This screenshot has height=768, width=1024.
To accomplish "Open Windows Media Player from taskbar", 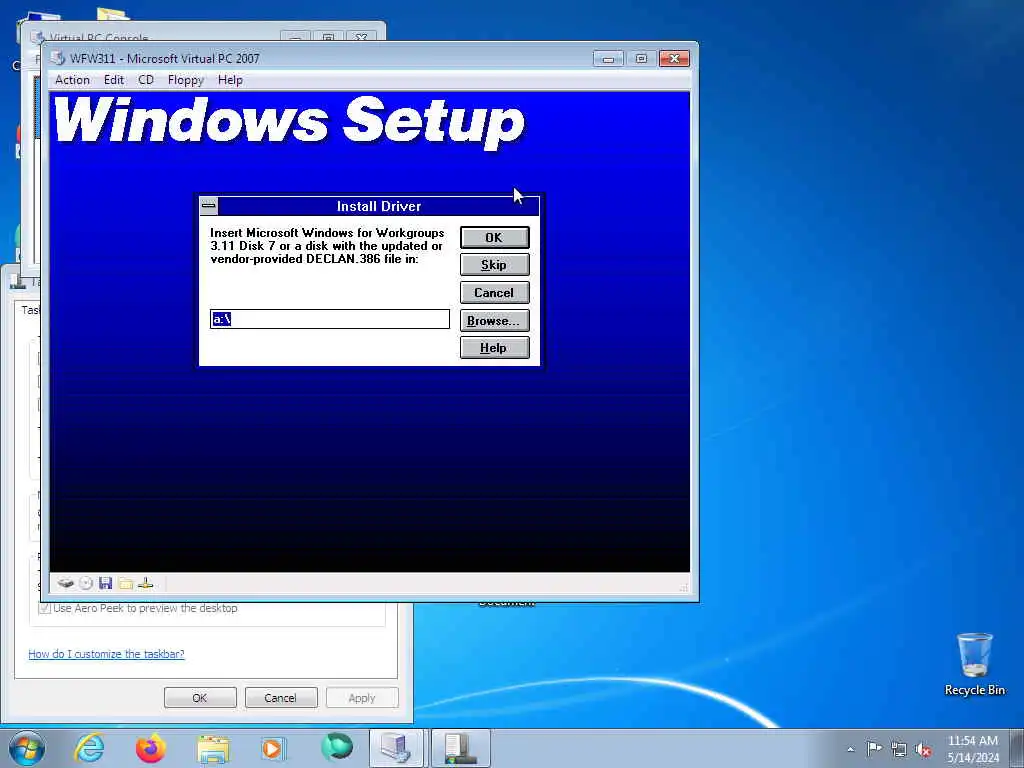I will pyautogui.click(x=273, y=748).
